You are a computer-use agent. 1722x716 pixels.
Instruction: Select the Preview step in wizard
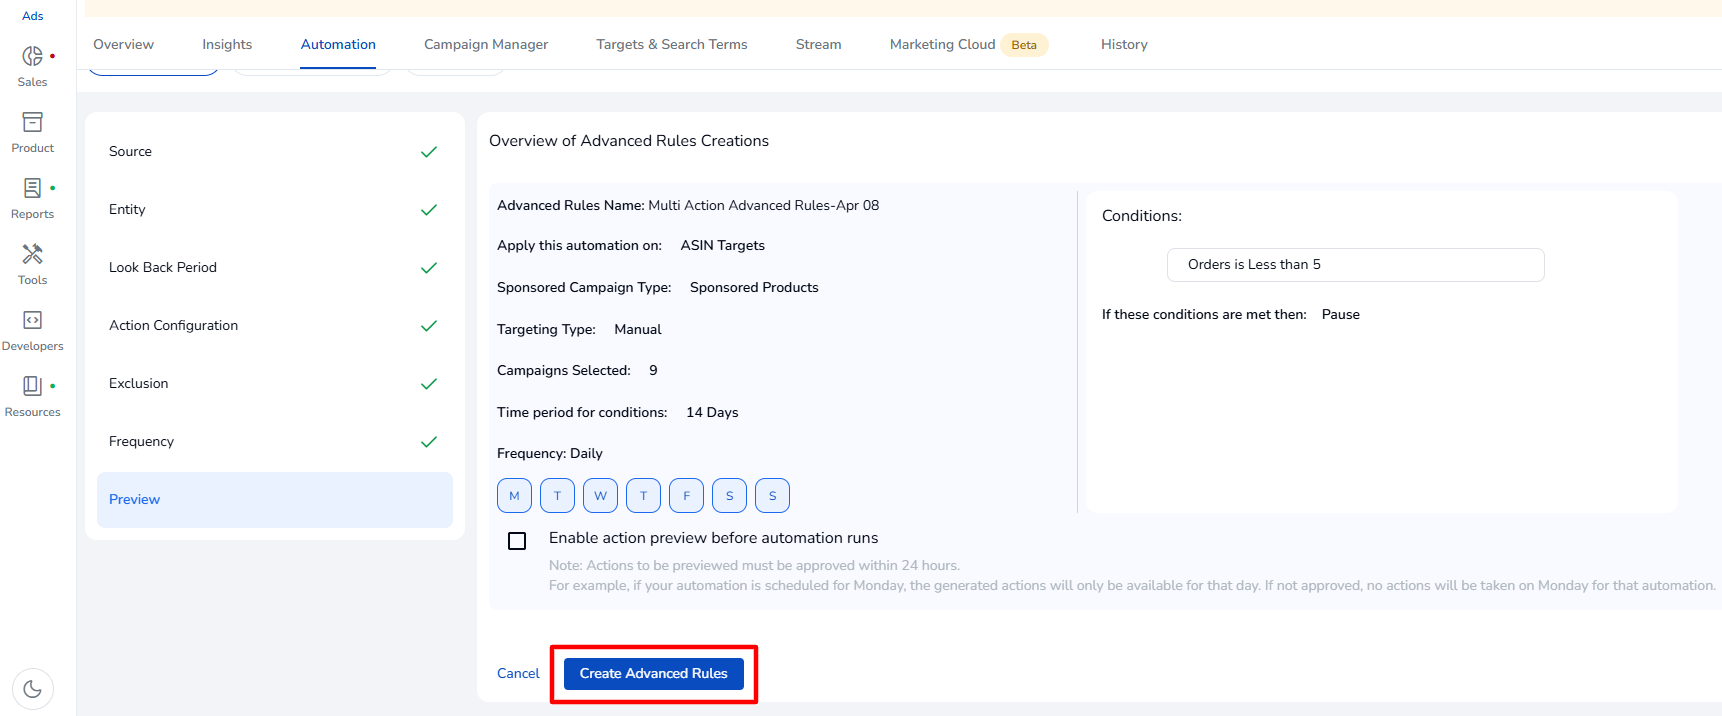(x=135, y=500)
